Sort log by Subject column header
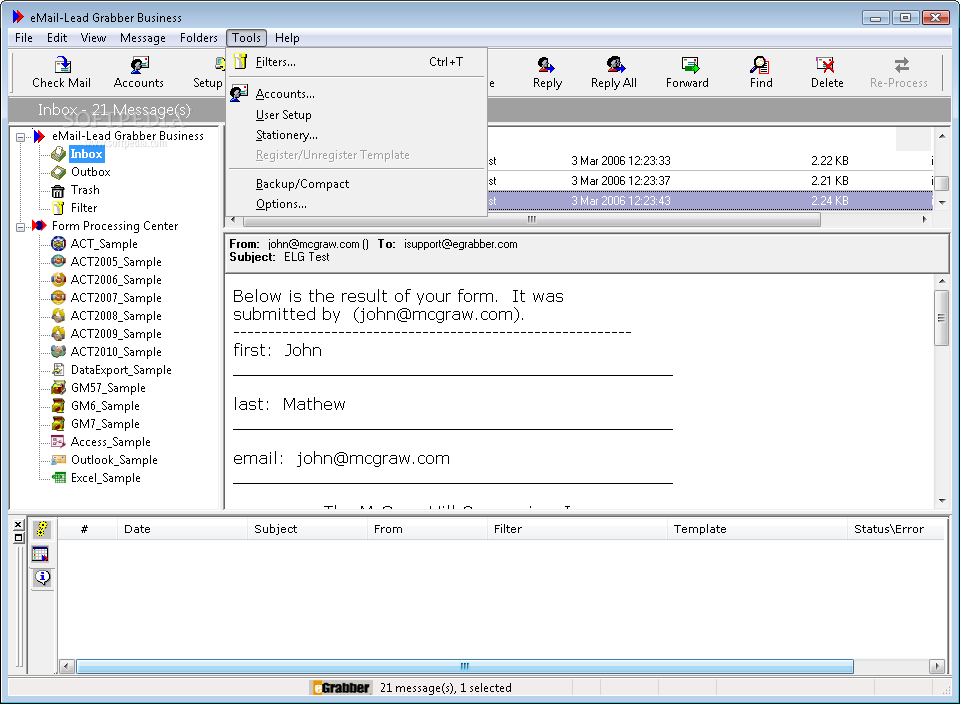 tap(307, 529)
